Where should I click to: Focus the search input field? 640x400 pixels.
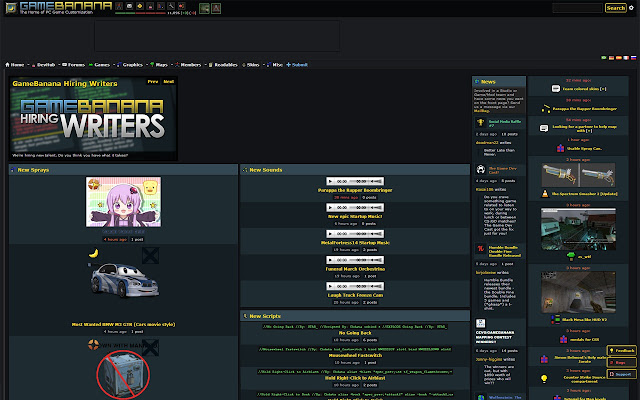pyautogui.click(x=577, y=8)
